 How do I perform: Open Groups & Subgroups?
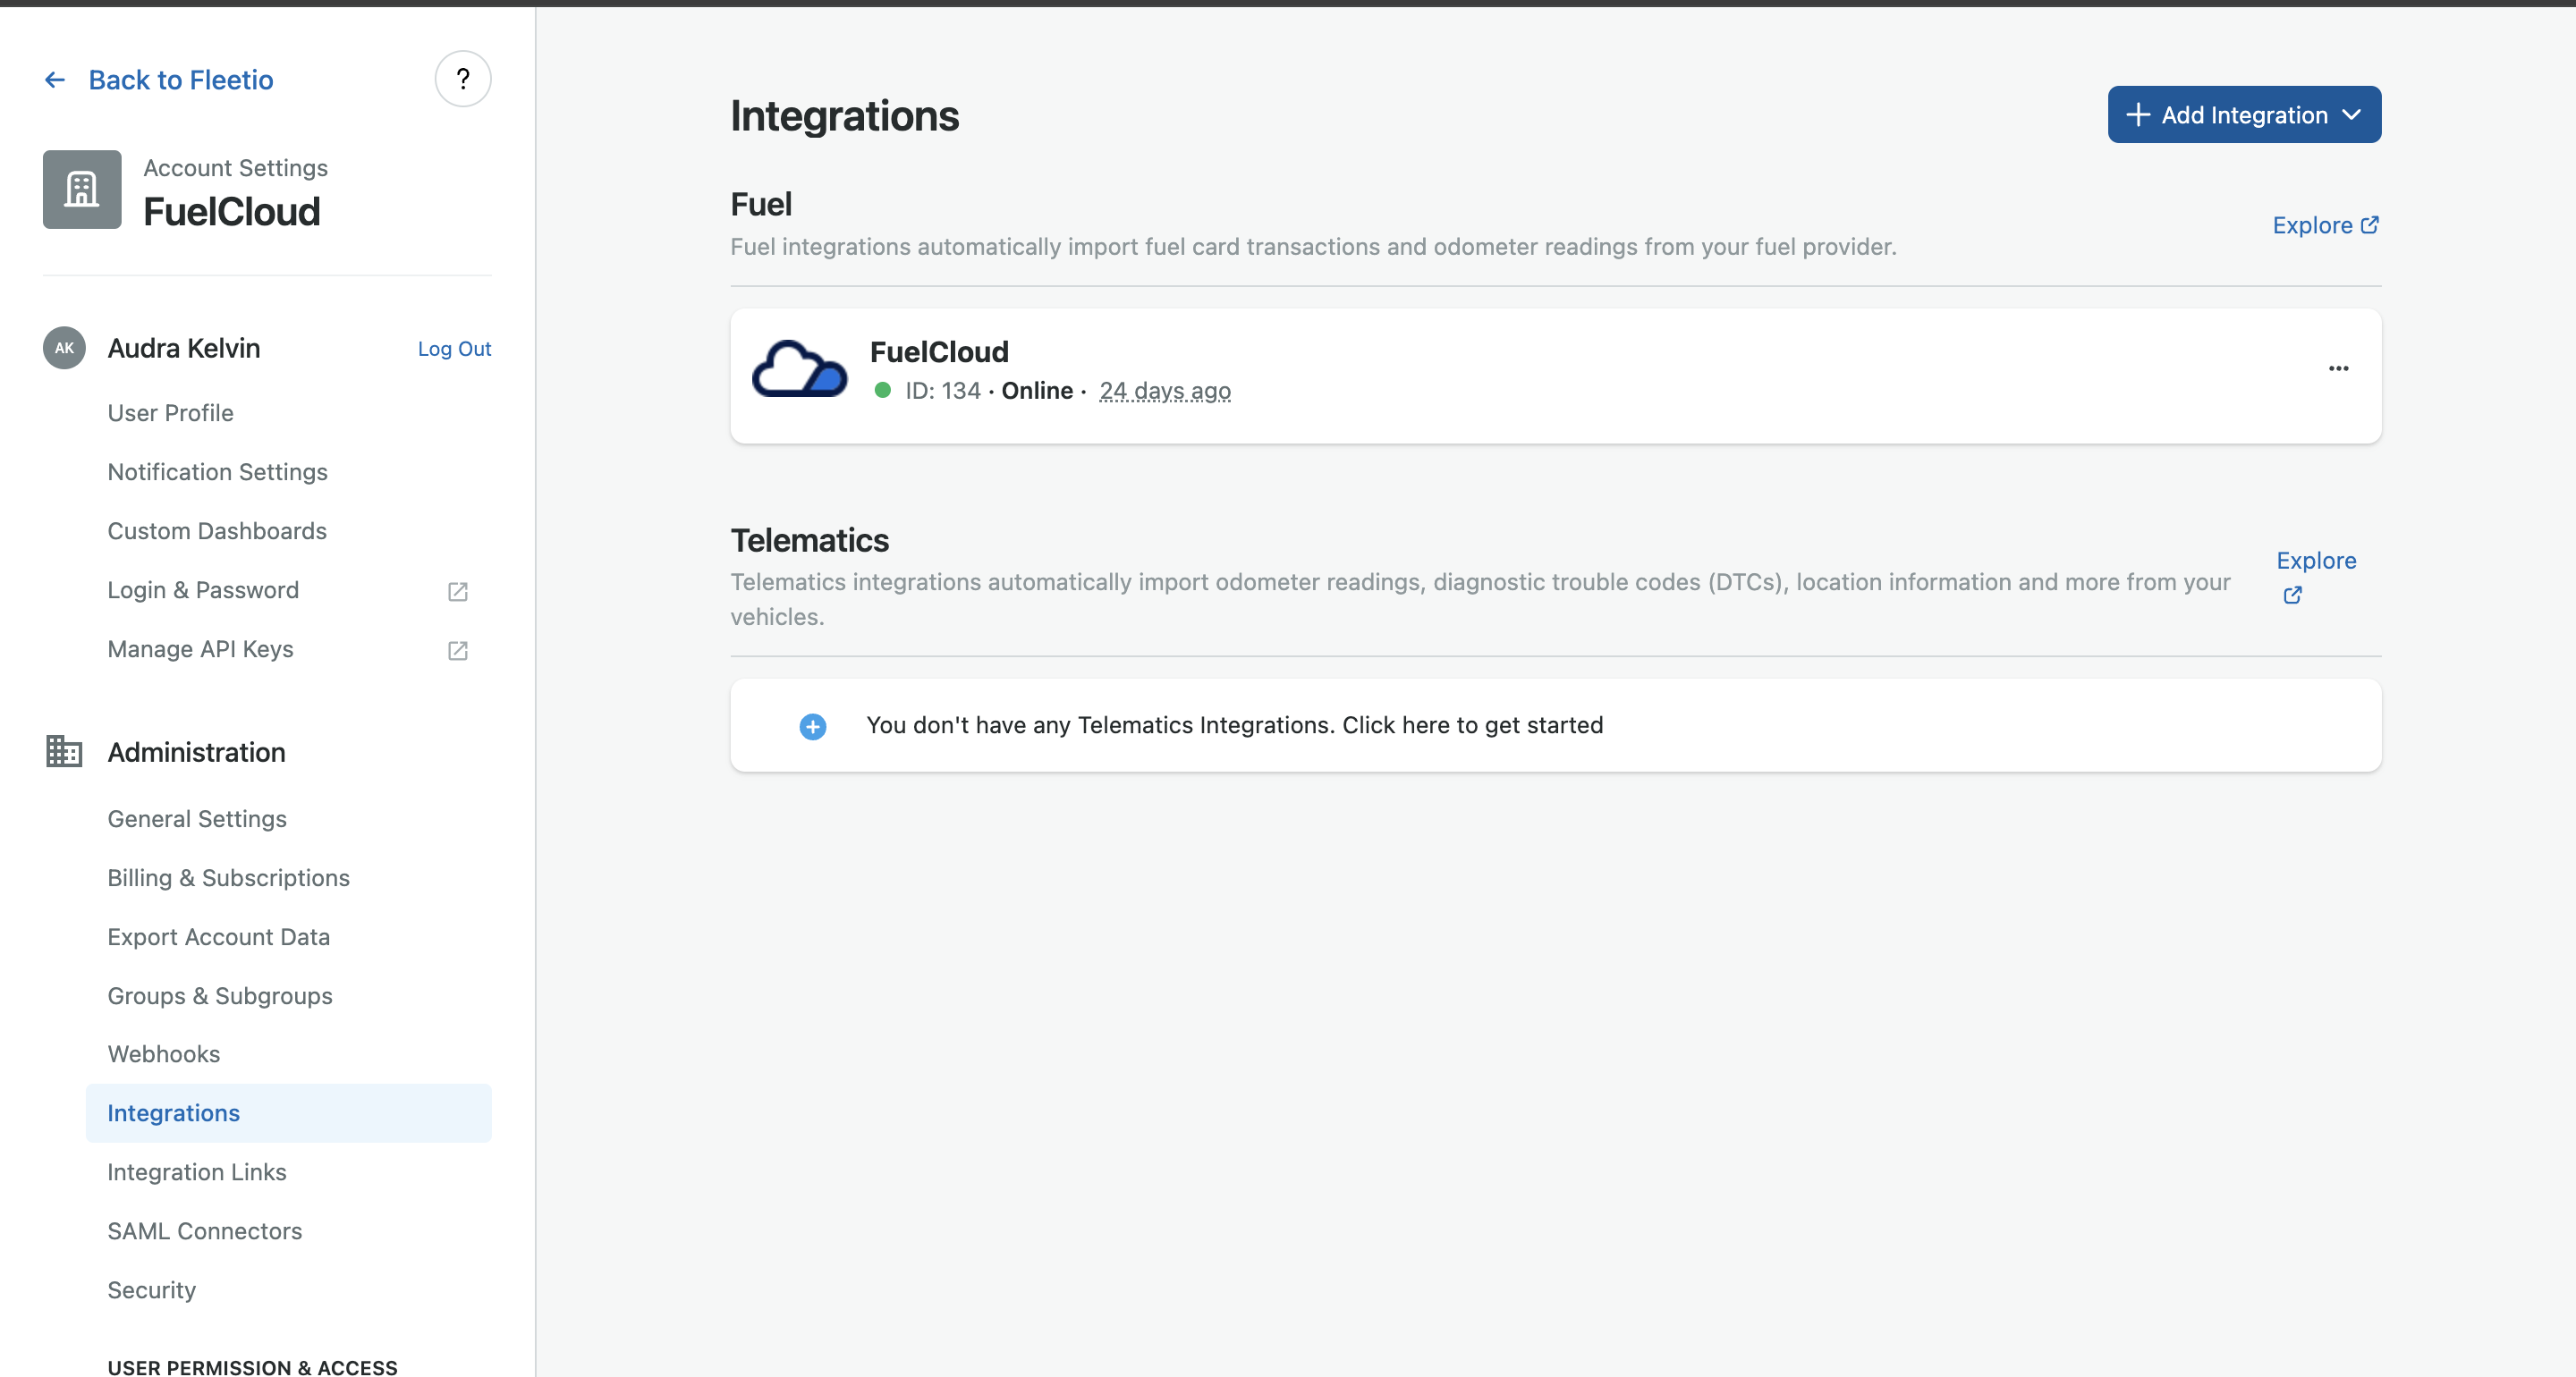pos(220,996)
